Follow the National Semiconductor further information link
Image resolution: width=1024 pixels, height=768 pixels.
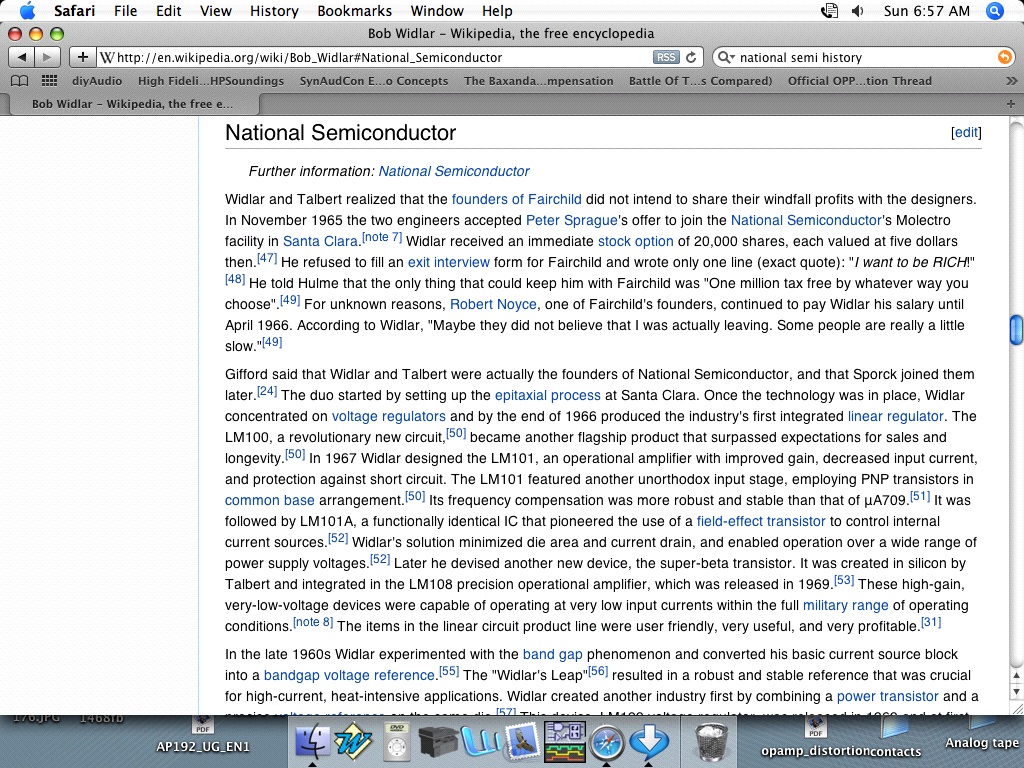click(x=454, y=171)
